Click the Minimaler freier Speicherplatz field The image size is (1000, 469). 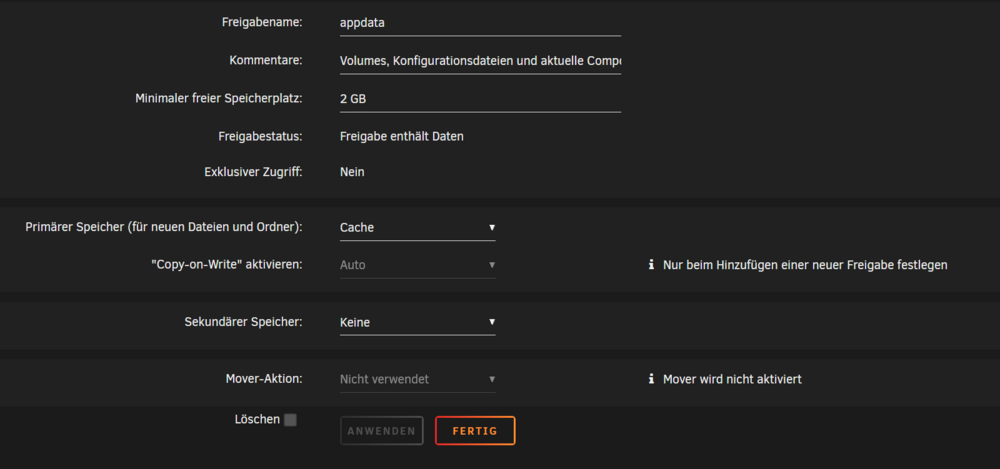pyautogui.click(x=480, y=100)
